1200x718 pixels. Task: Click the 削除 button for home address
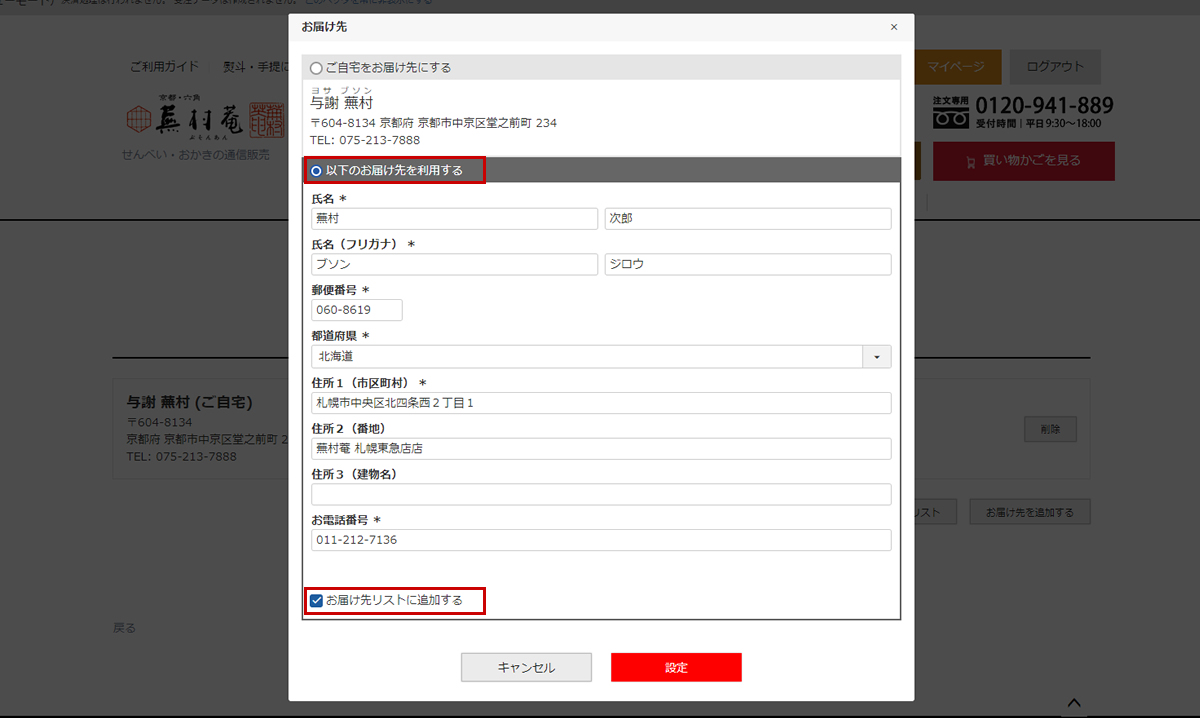1049,430
